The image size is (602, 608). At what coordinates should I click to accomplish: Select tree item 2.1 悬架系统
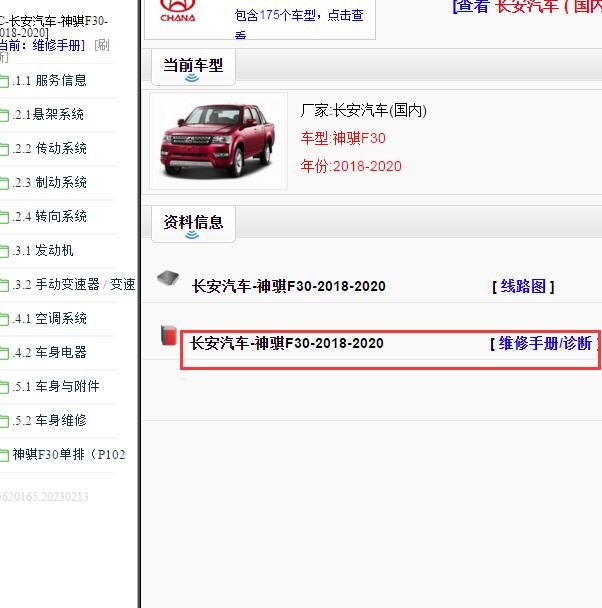point(48,114)
